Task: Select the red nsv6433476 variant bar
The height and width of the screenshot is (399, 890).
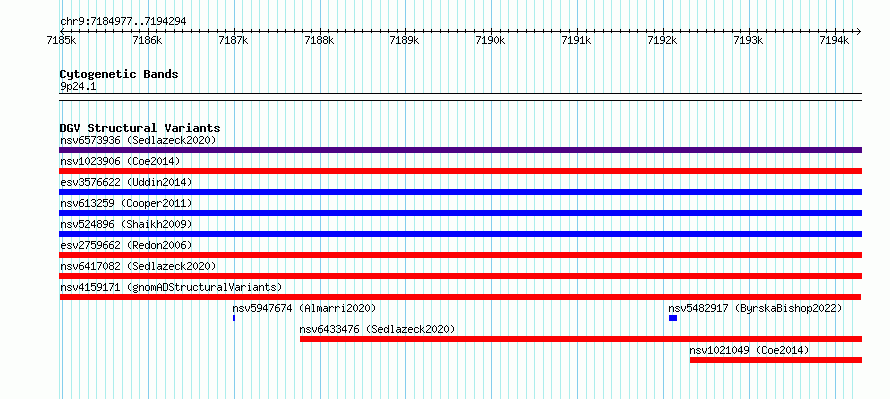Action: (581, 339)
